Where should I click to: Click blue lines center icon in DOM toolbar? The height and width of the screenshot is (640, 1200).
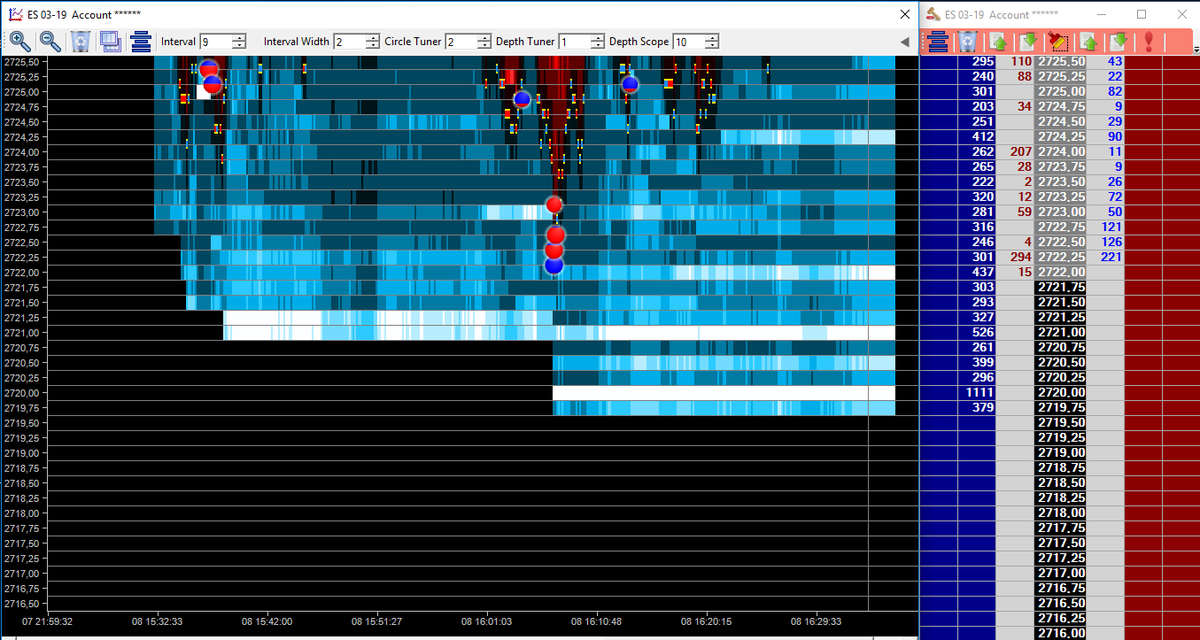(x=938, y=41)
